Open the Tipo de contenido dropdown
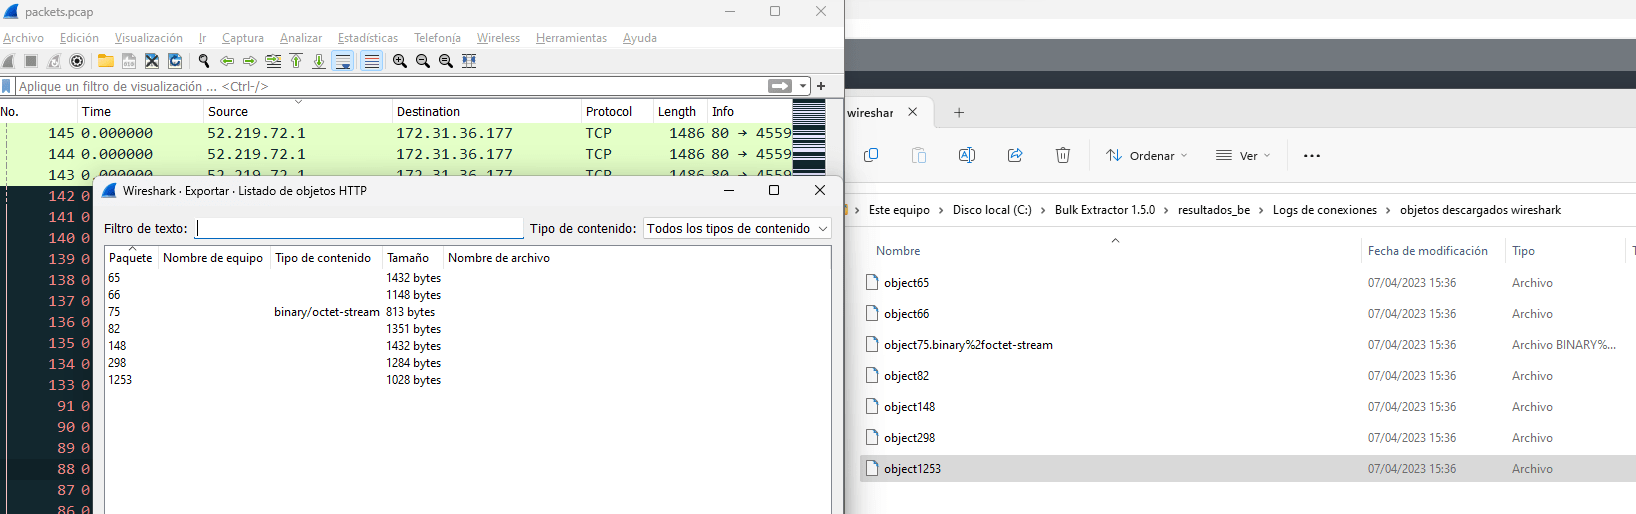 (x=737, y=229)
